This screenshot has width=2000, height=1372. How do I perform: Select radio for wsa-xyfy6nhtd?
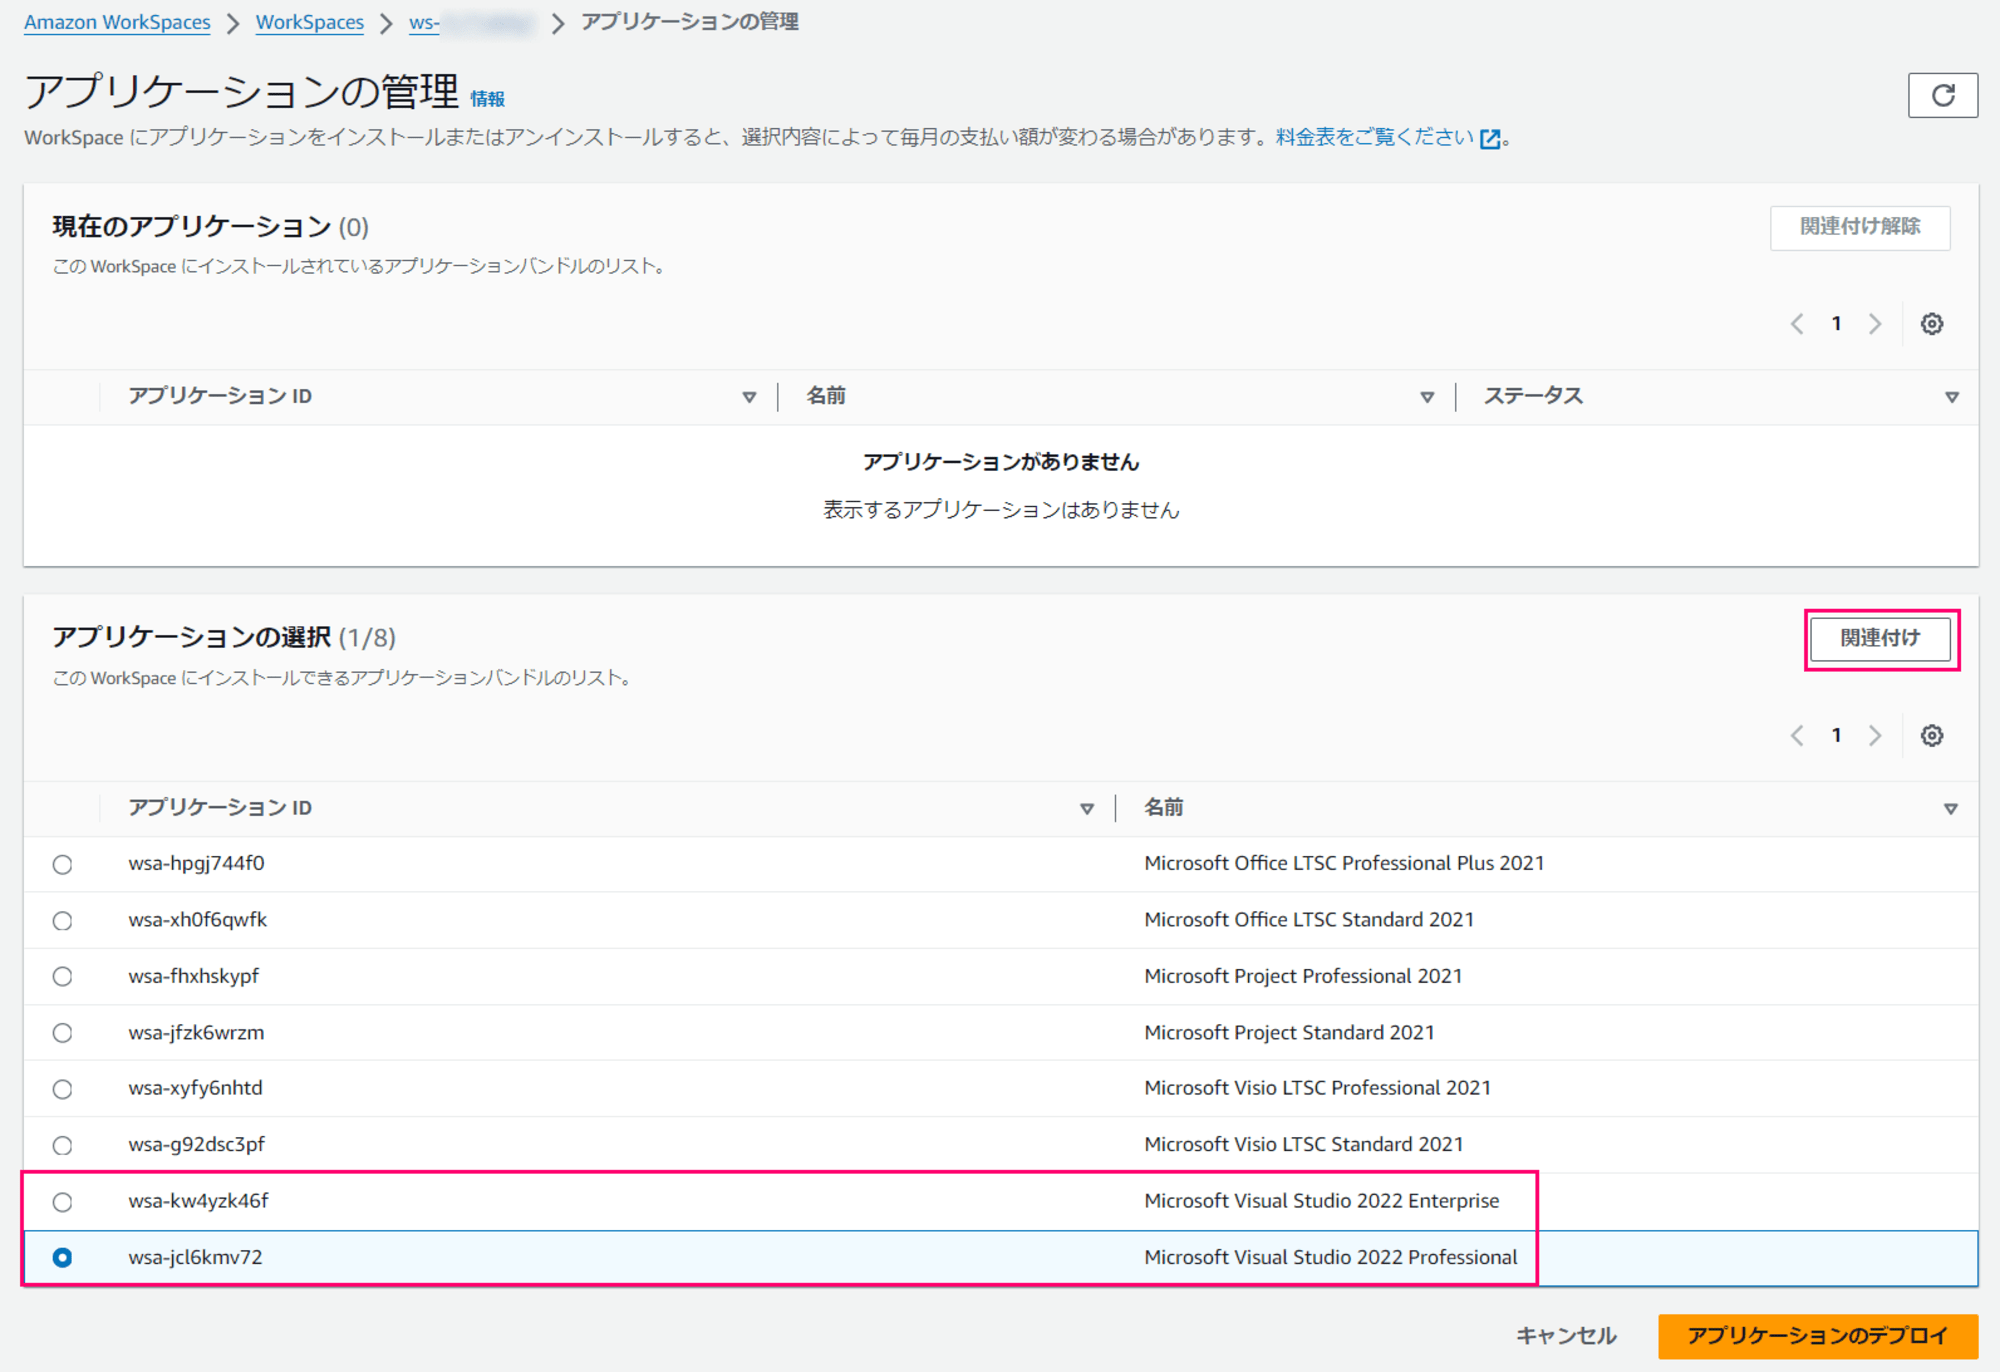pyautogui.click(x=62, y=1089)
